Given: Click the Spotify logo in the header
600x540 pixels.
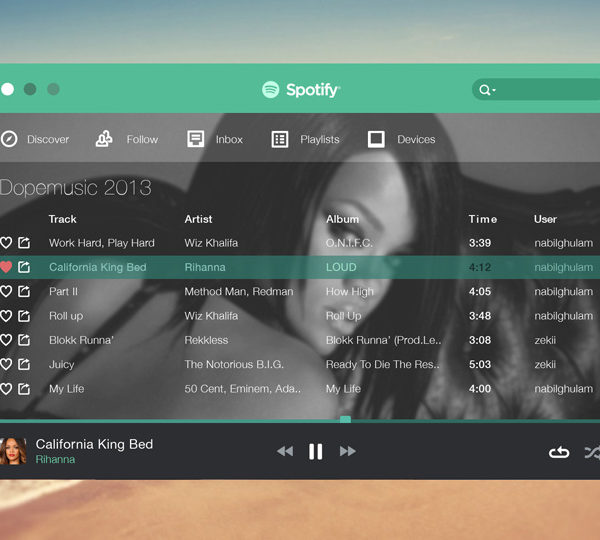Looking at the screenshot, I should [301, 90].
